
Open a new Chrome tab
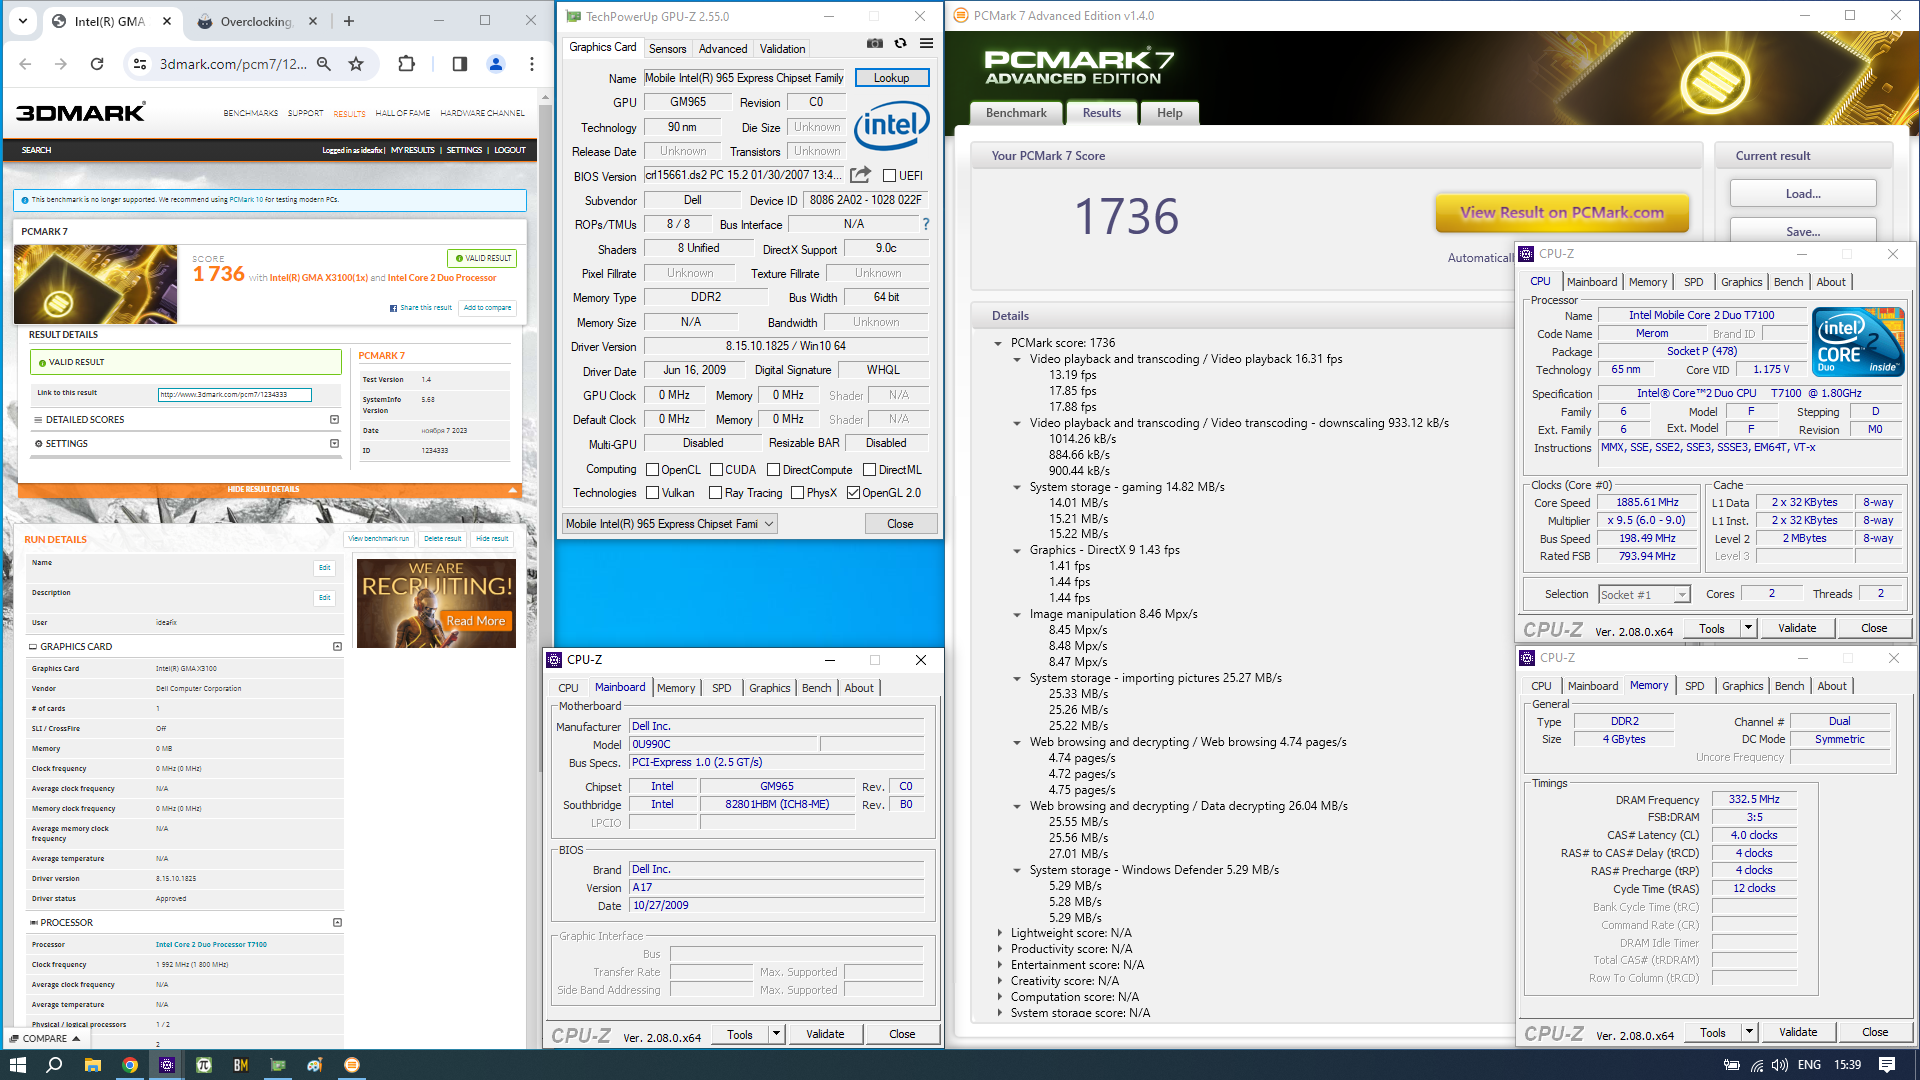pyautogui.click(x=348, y=21)
